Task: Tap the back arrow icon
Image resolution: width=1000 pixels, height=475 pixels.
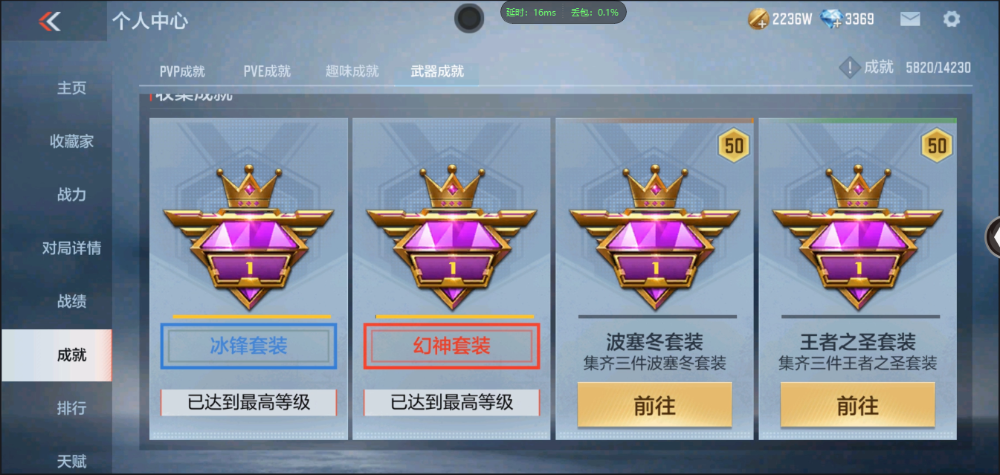Action: click(50, 21)
